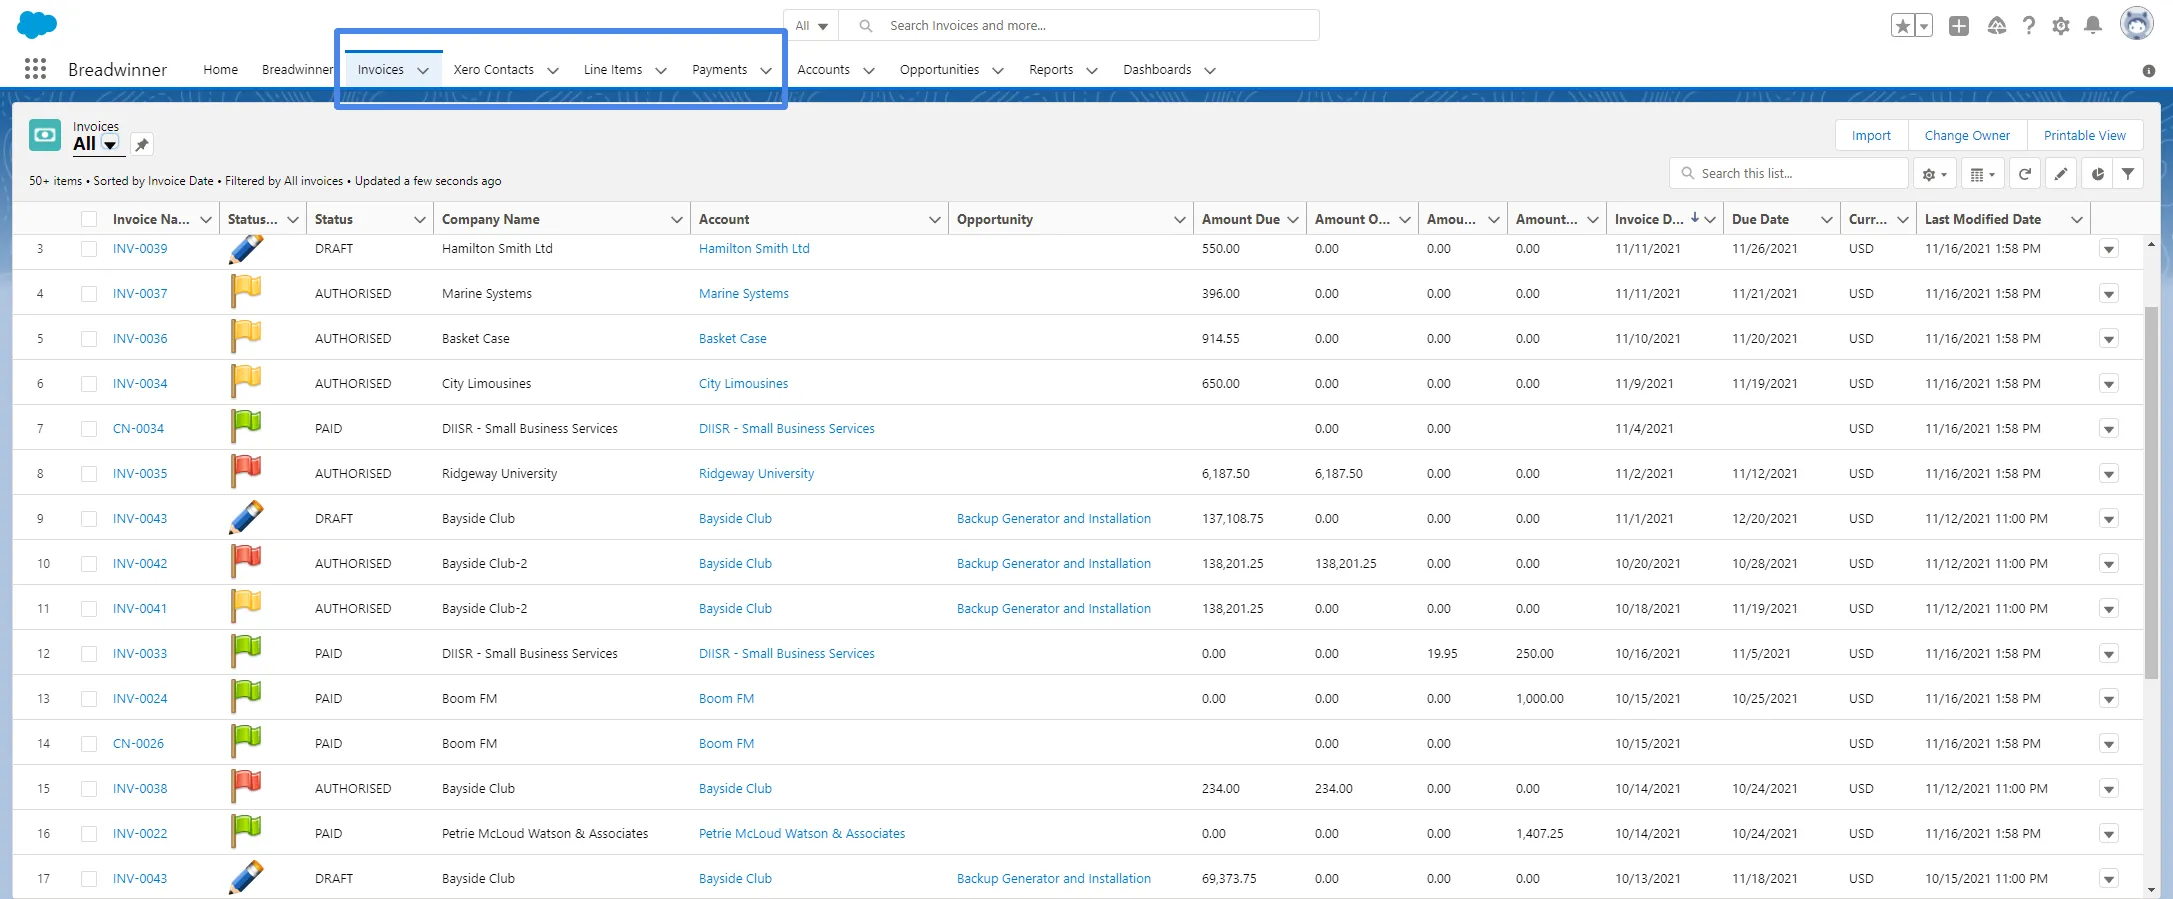The image size is (2173, 899).
Task: Open the Company Name column menu
Action: coord(677,219)
